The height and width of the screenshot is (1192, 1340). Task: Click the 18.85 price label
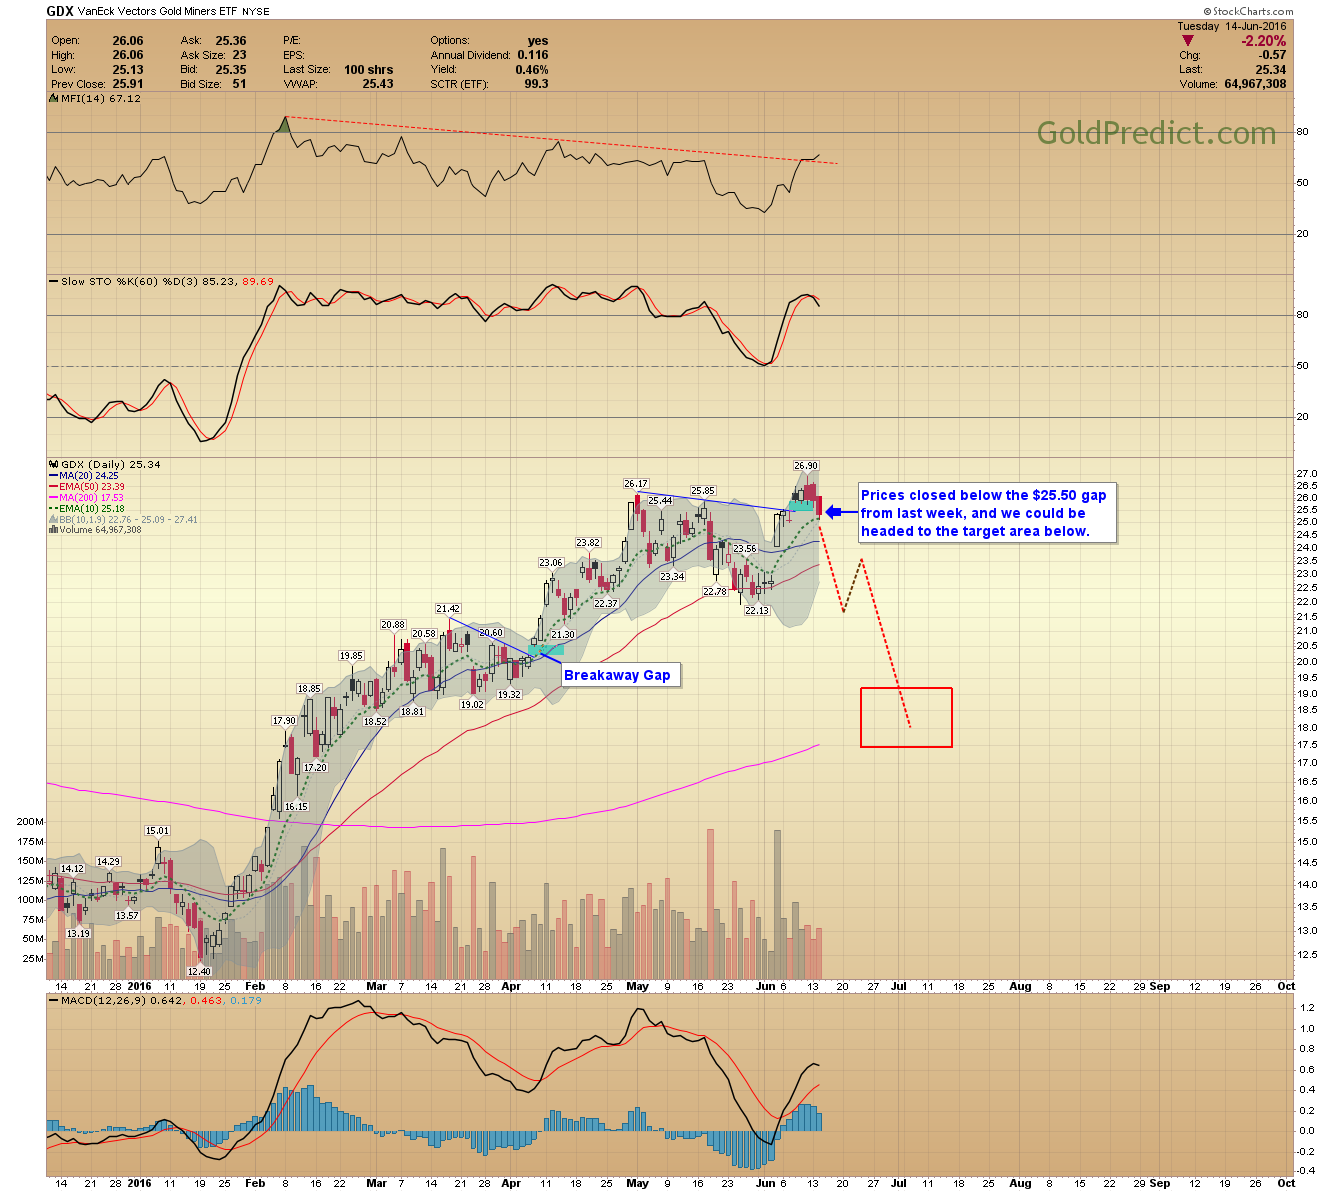309,689
